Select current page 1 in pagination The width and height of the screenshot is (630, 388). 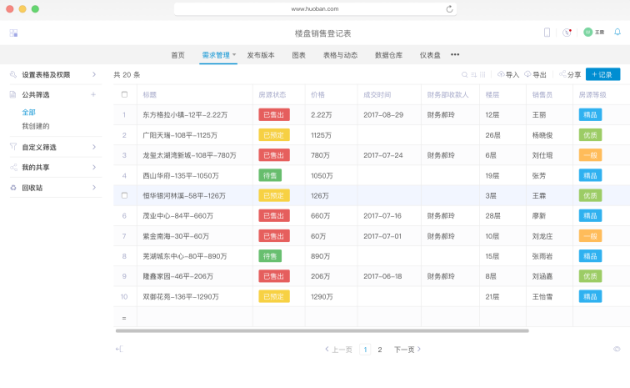(365, 349)
